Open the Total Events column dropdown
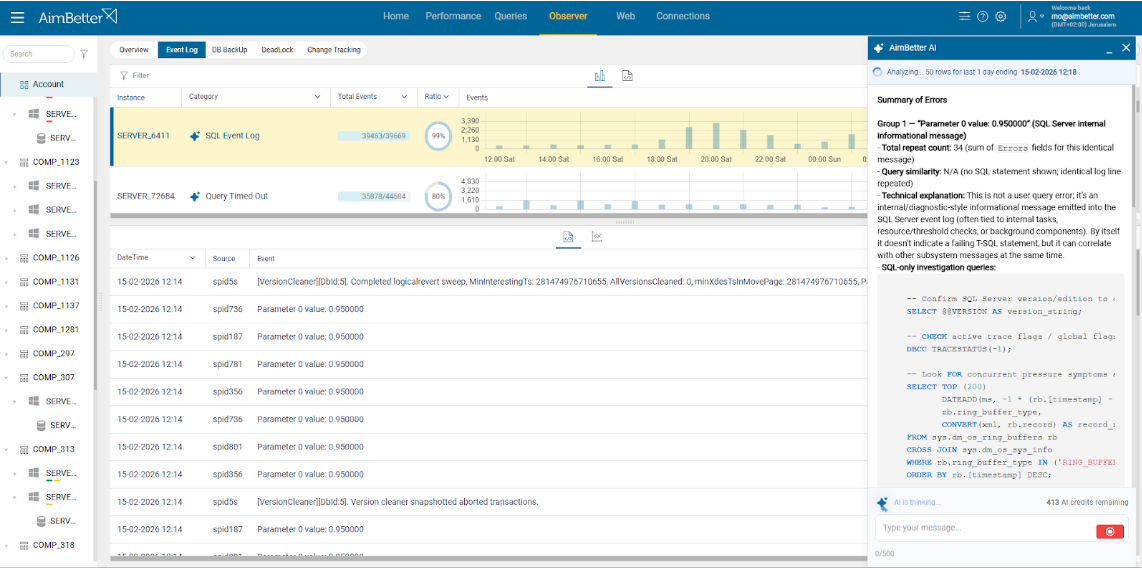The image size is (1142, 568). [x=405, y=97]
